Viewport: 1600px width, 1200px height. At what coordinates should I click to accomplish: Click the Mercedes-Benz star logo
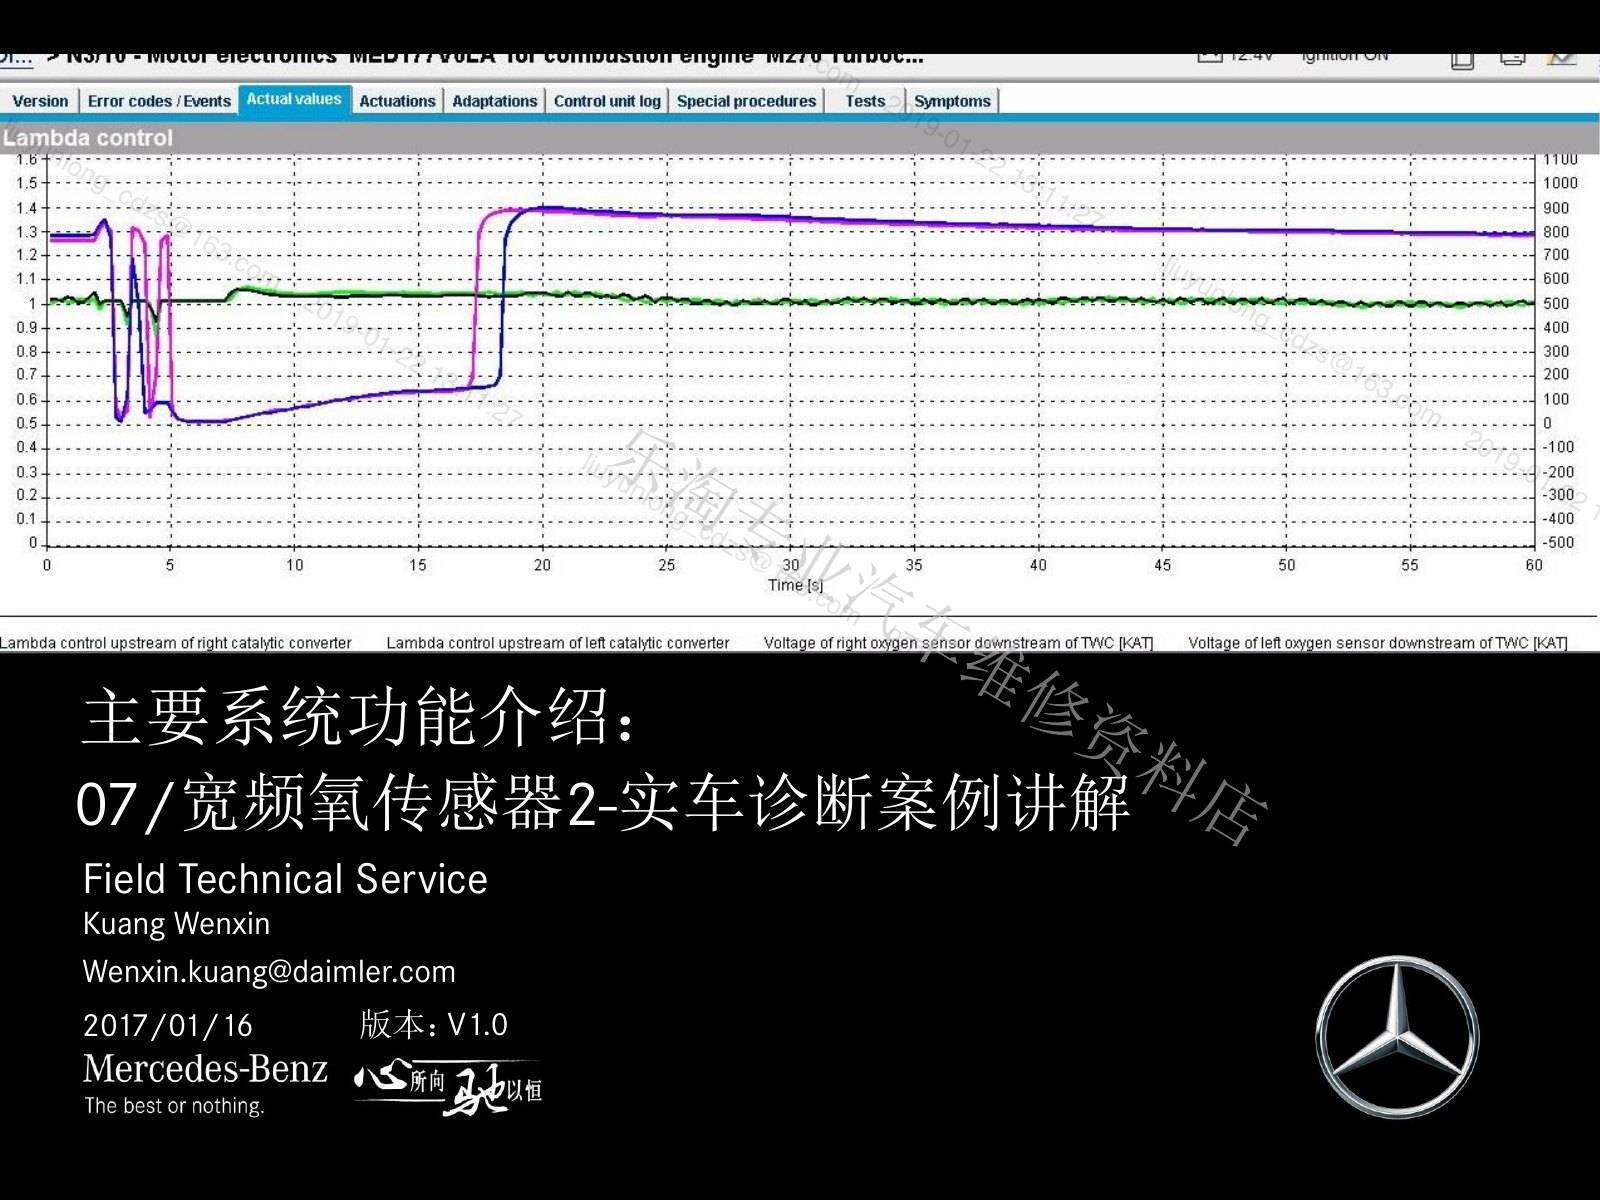pos(1397,1036)
